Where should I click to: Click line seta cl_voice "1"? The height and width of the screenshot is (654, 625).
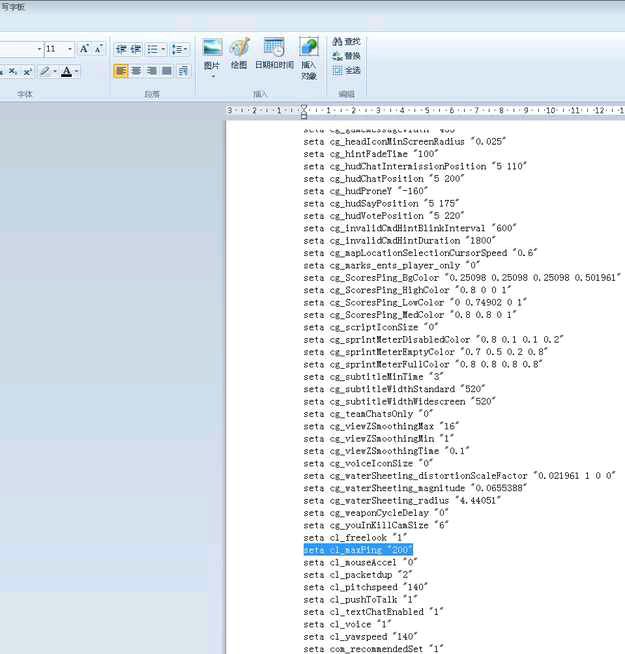click(348, 624)
